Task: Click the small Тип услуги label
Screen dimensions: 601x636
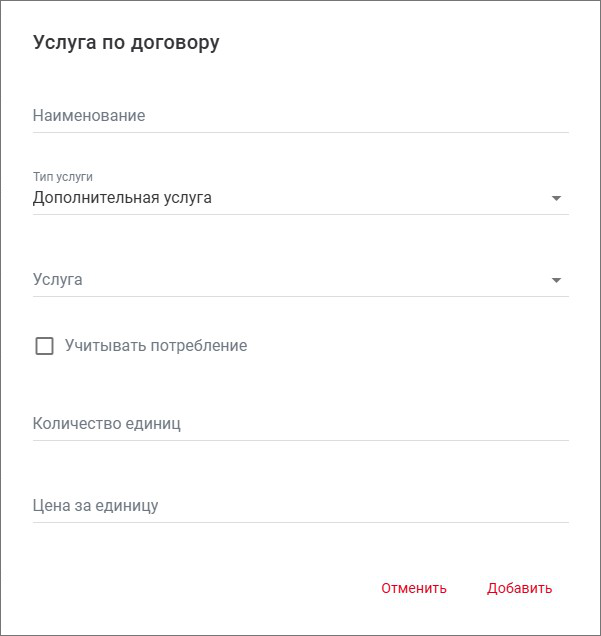Action: (x=63, y=177)
